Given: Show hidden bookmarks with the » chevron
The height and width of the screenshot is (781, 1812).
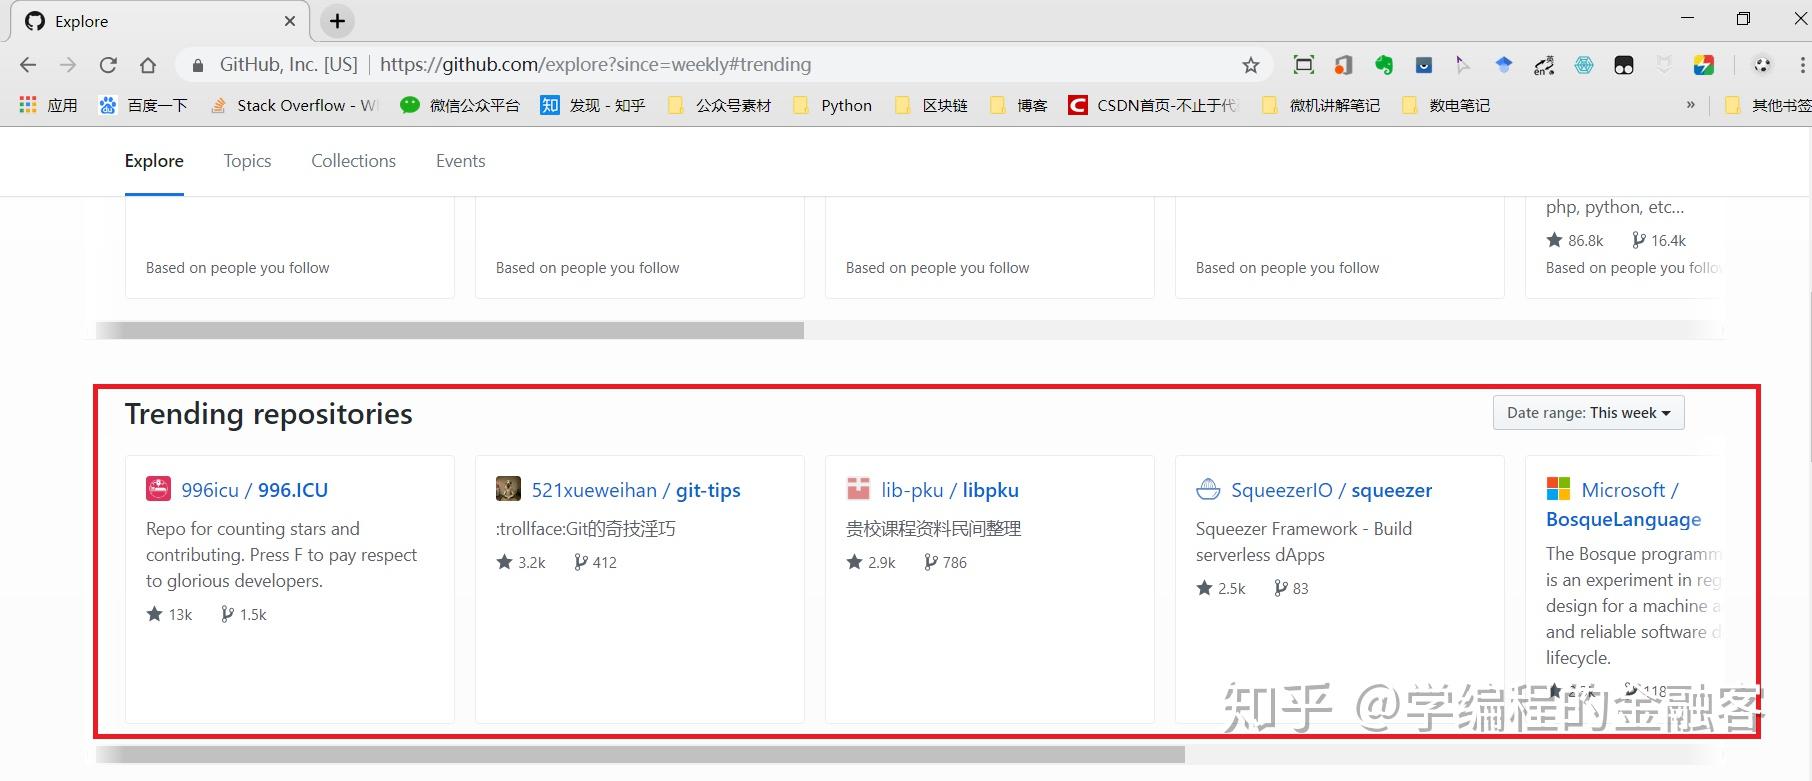Looking at the screenshot, I should (1691, 105).
